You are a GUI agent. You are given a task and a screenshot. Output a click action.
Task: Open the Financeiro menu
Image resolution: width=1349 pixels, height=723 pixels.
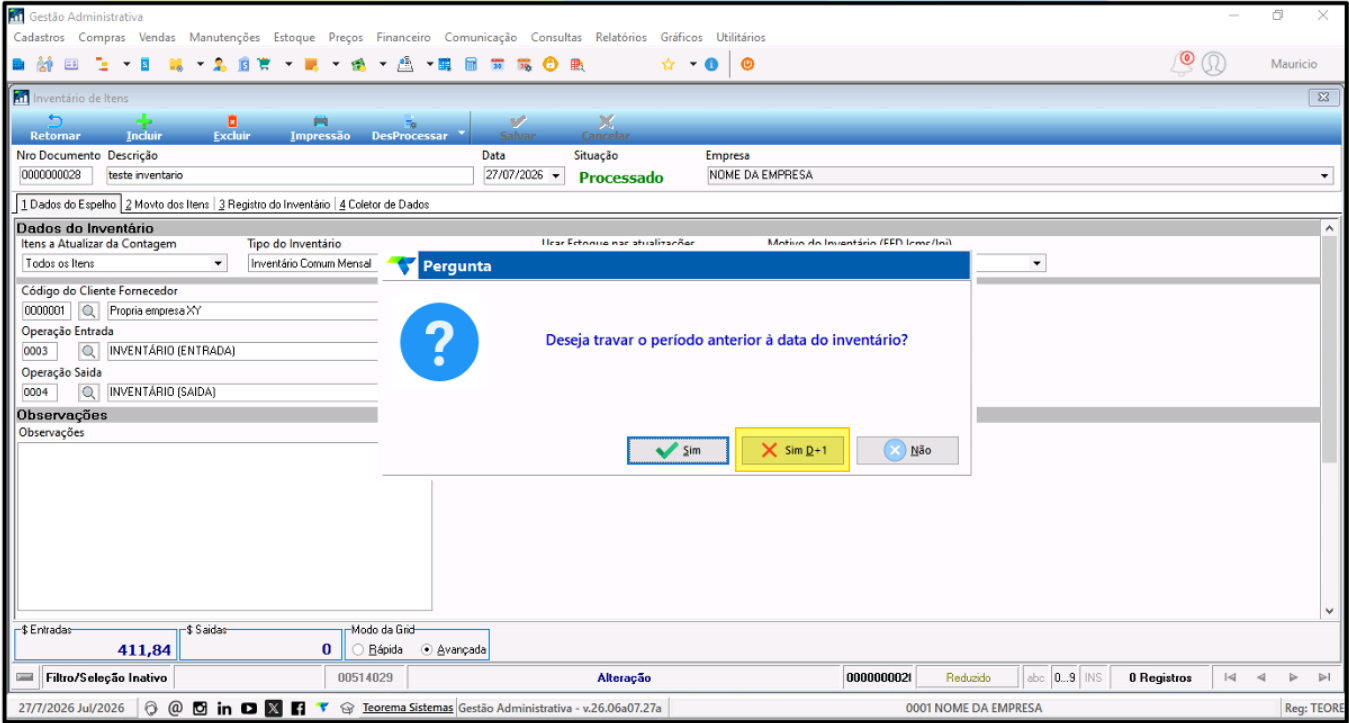point(404,37)
